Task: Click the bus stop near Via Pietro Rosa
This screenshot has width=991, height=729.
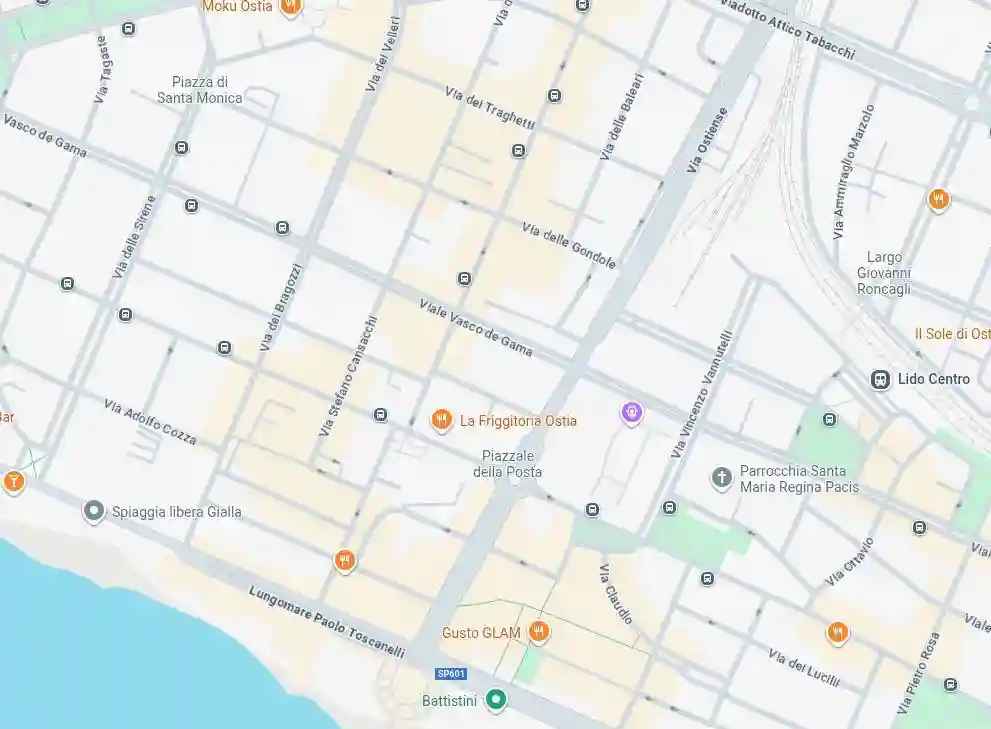Action: click(x=951, y=685)
